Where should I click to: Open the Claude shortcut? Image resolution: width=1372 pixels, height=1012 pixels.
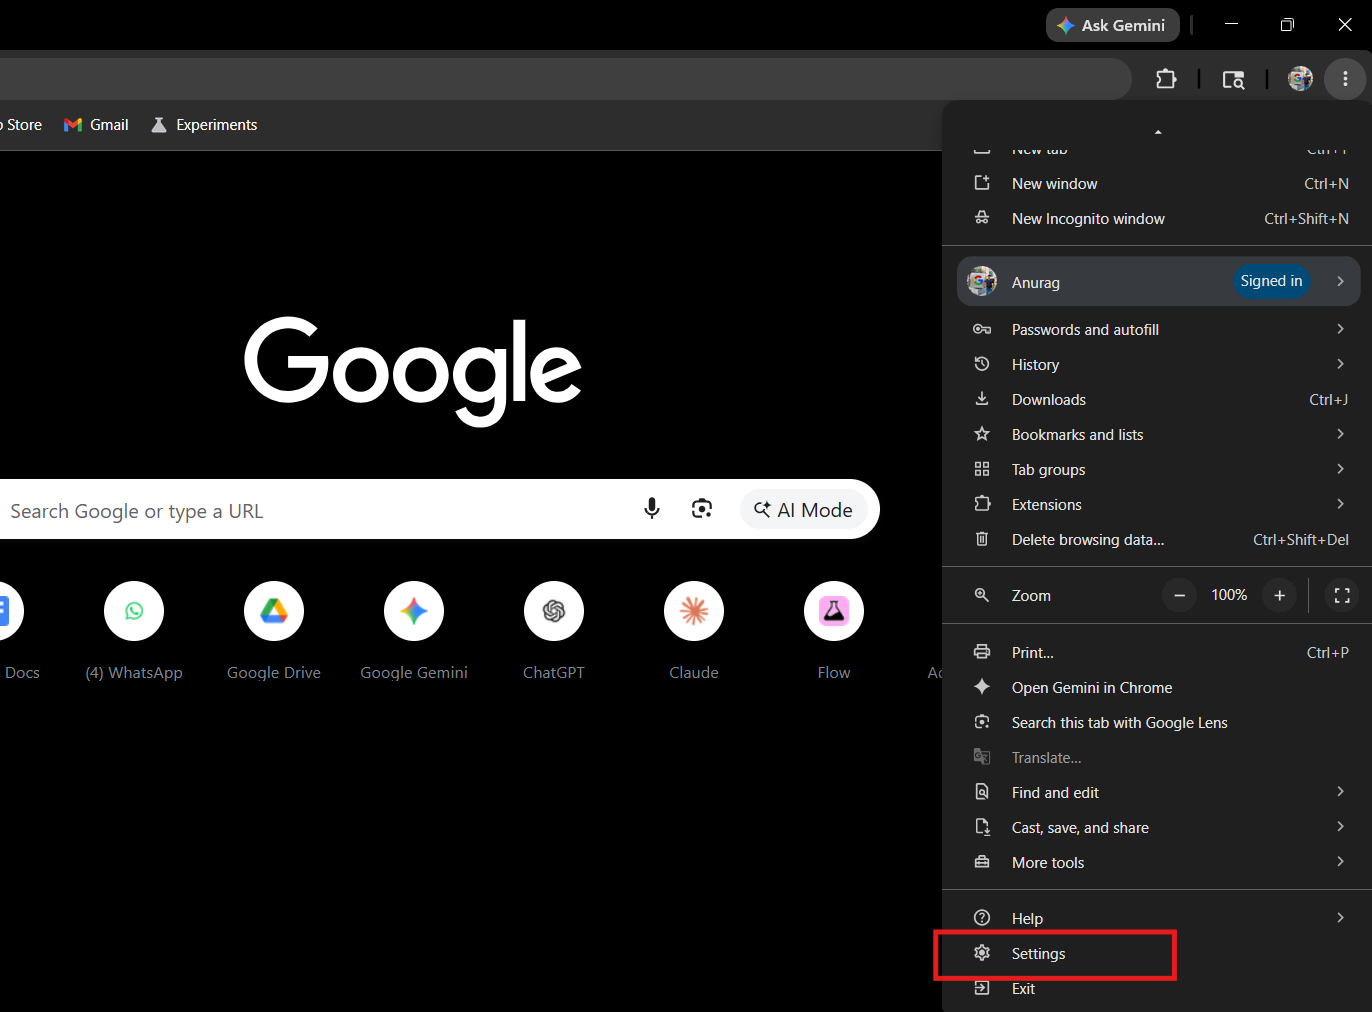(x=694, y=631)
